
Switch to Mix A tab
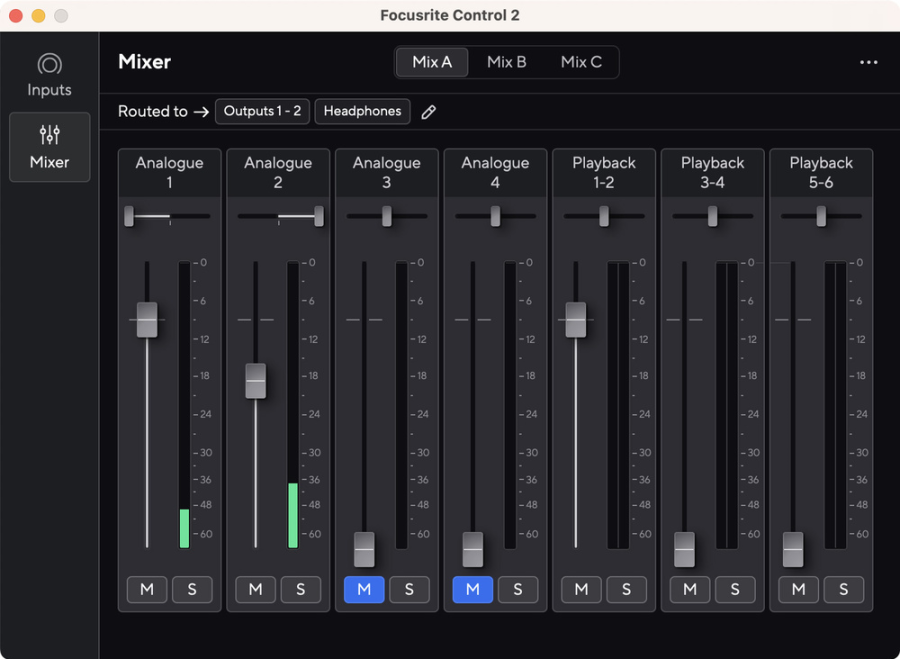pos(432,62)
